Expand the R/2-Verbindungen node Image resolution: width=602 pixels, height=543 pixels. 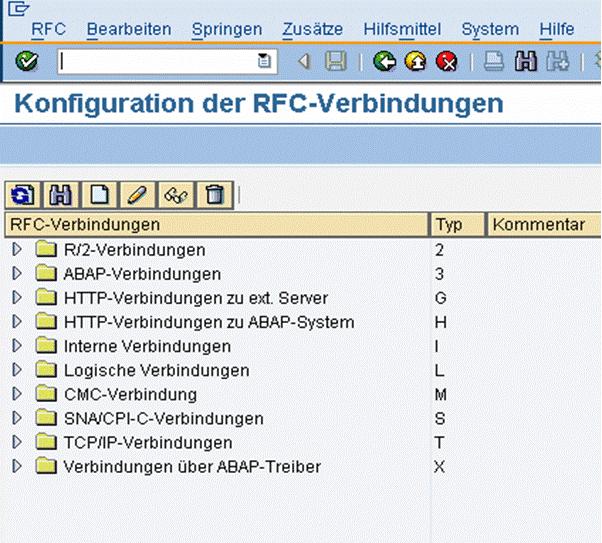[x=17, y=250]
